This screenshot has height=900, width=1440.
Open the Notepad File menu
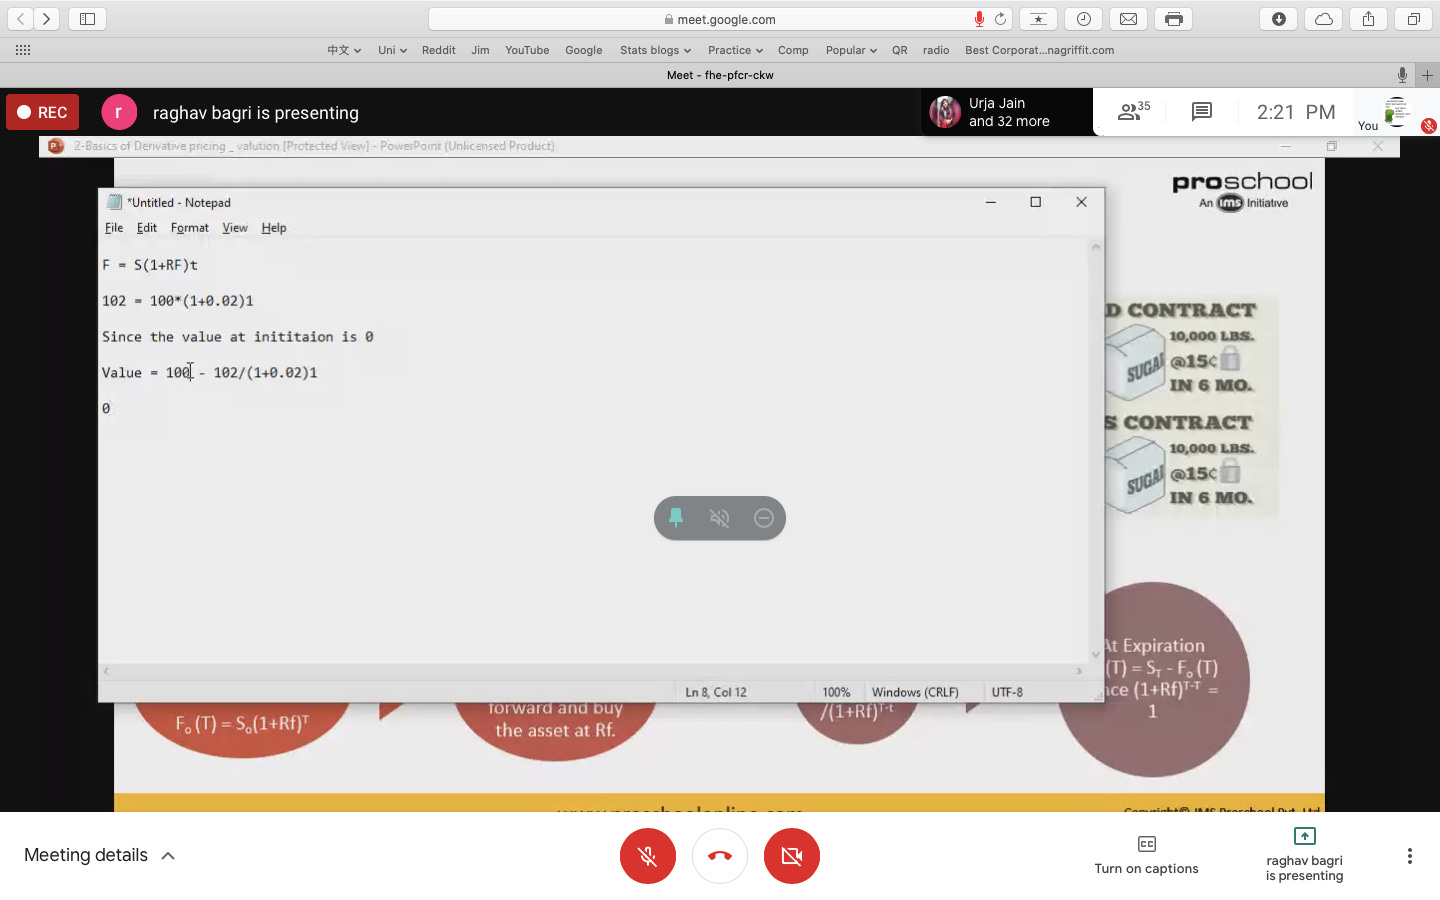tap(114, 228)
